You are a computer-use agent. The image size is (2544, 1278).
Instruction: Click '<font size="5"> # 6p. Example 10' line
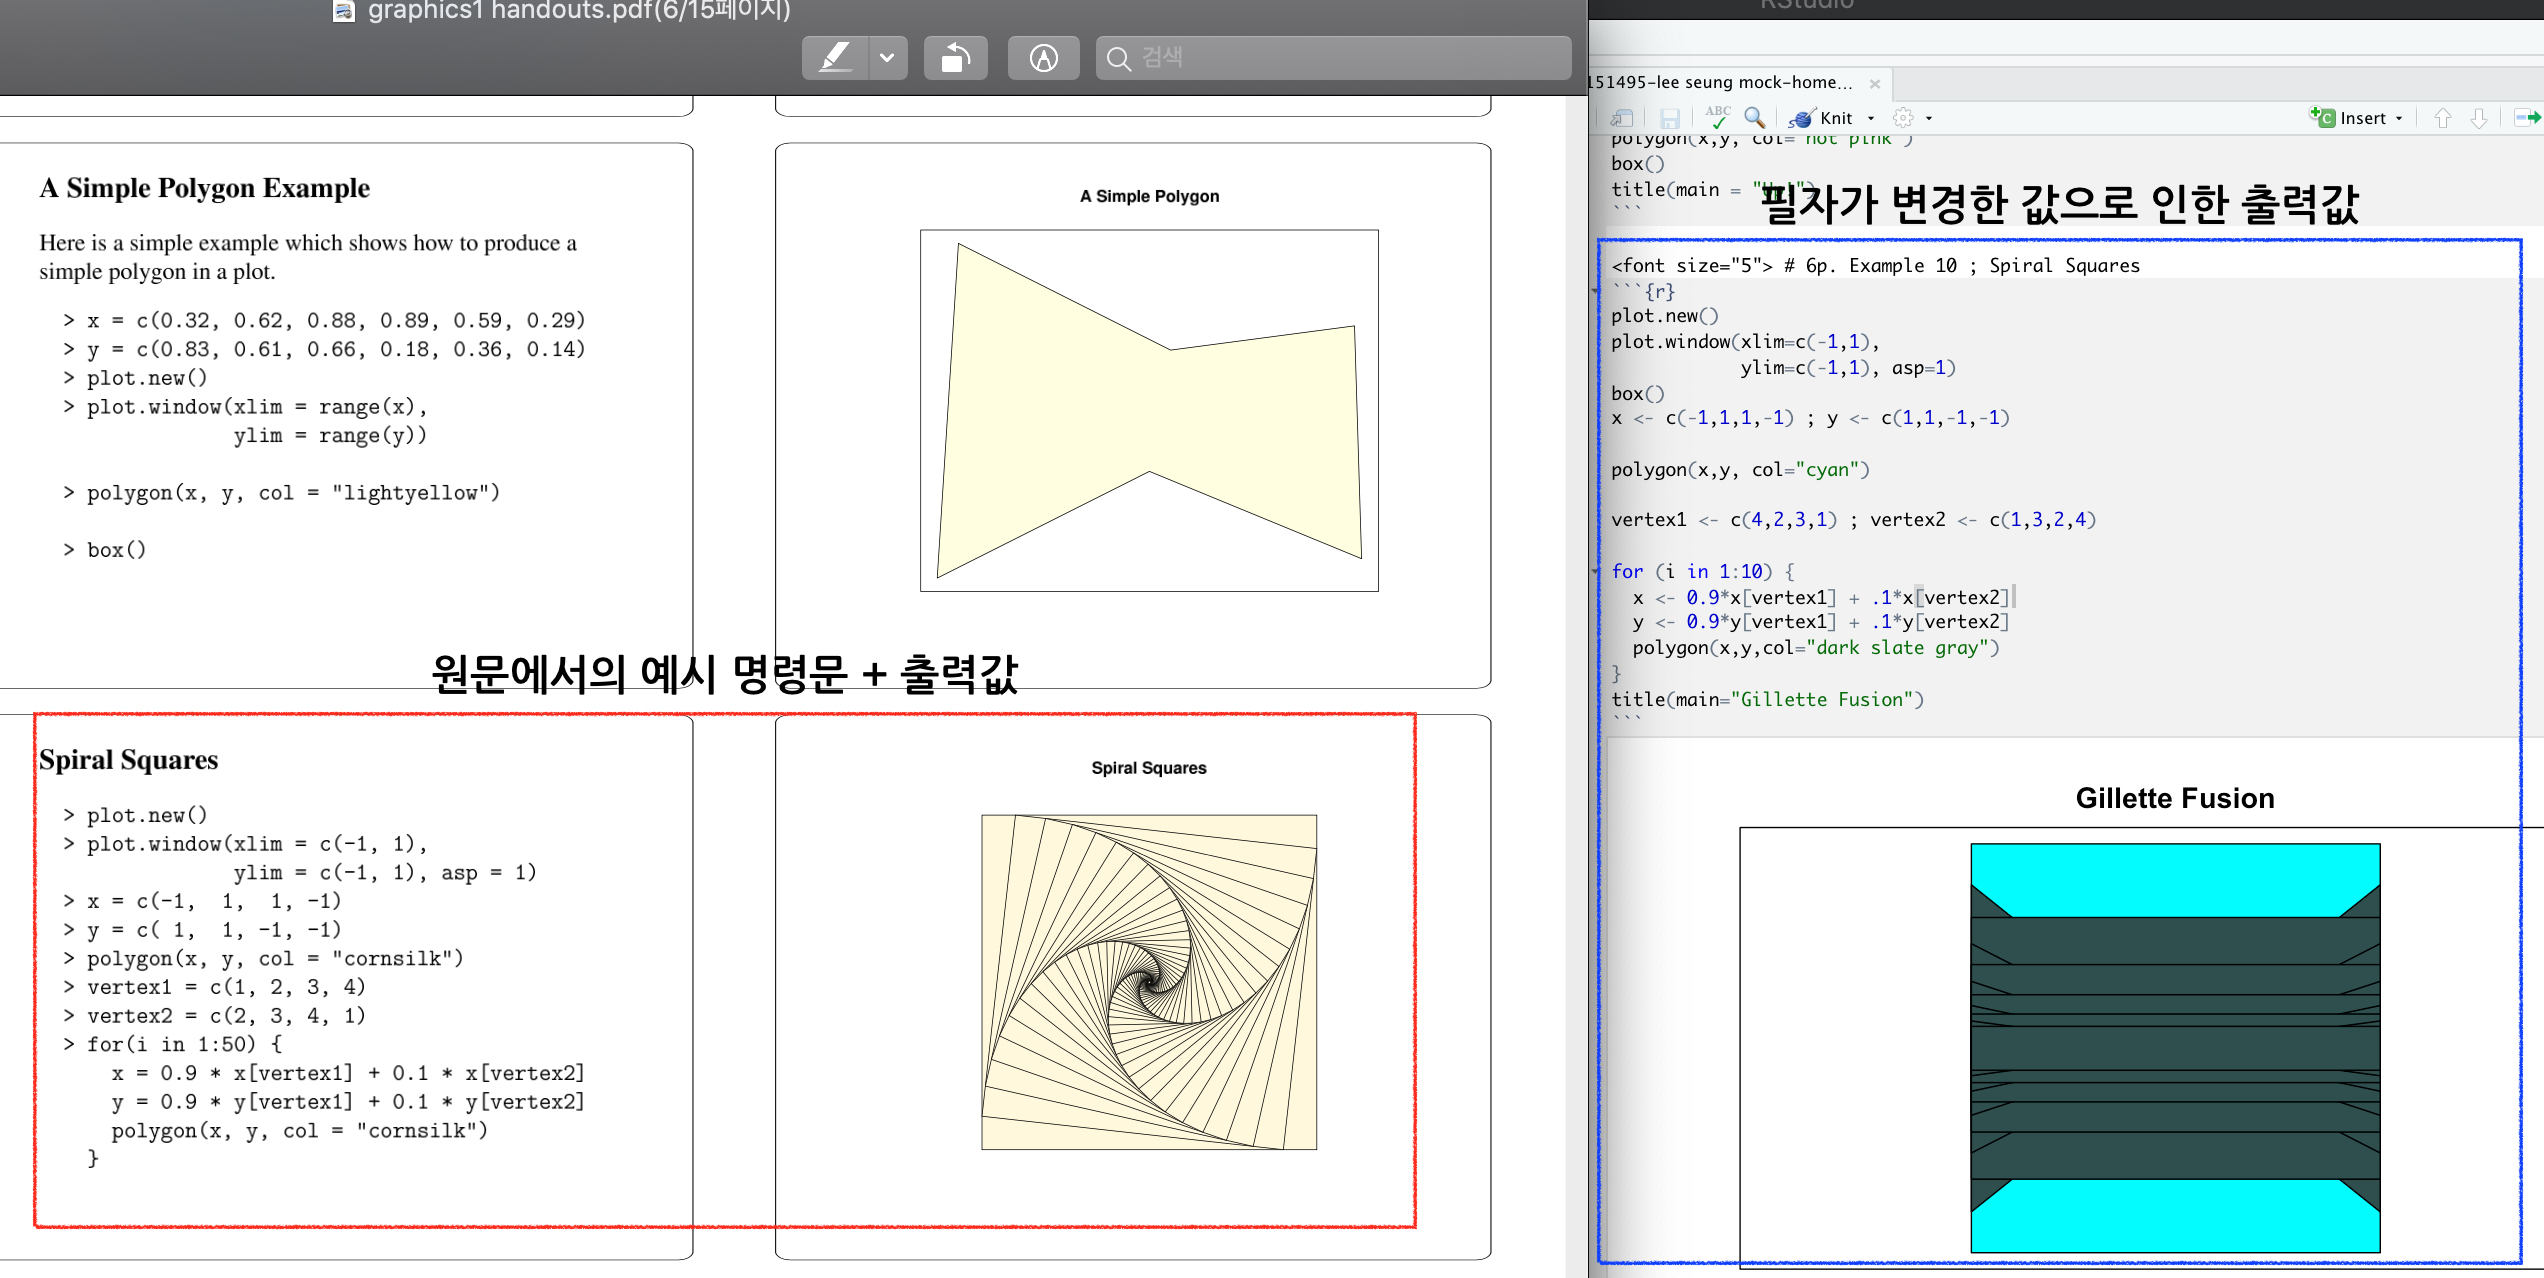coord(1875,266)
